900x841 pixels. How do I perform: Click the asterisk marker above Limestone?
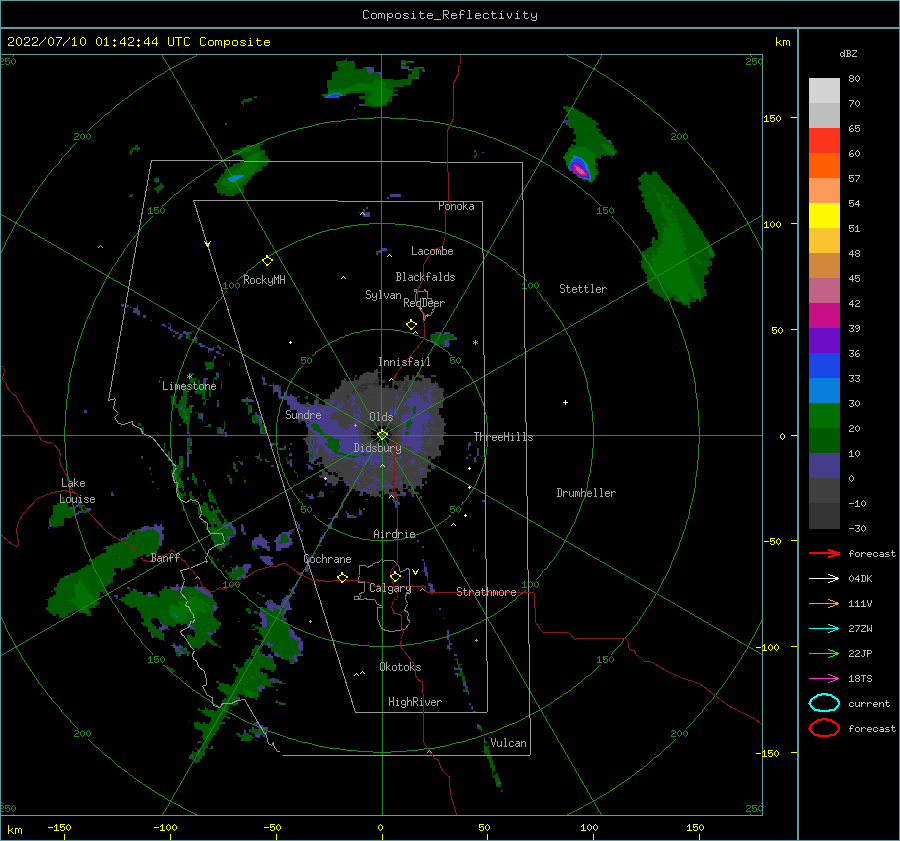click(189, 377)
